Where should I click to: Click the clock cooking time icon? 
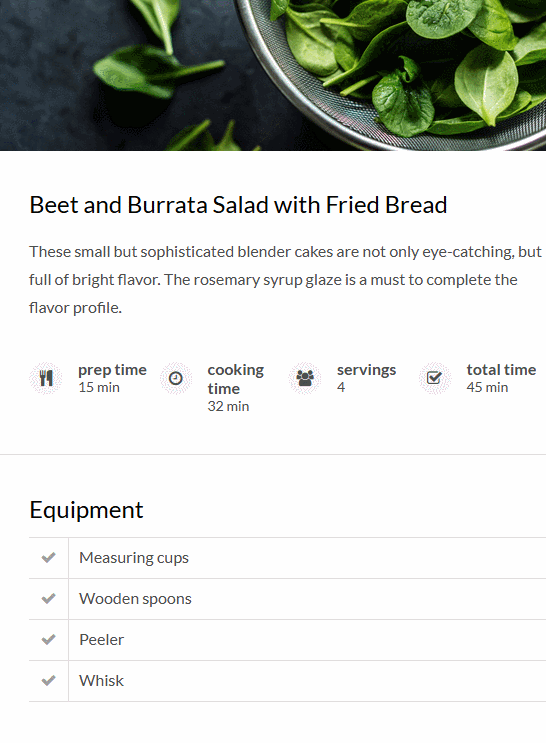pos(175,378)
